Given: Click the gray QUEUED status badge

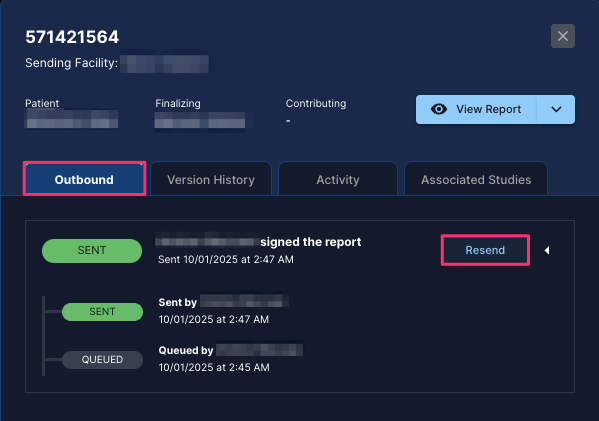Looking at the screenshot, I should click(102, 360).
